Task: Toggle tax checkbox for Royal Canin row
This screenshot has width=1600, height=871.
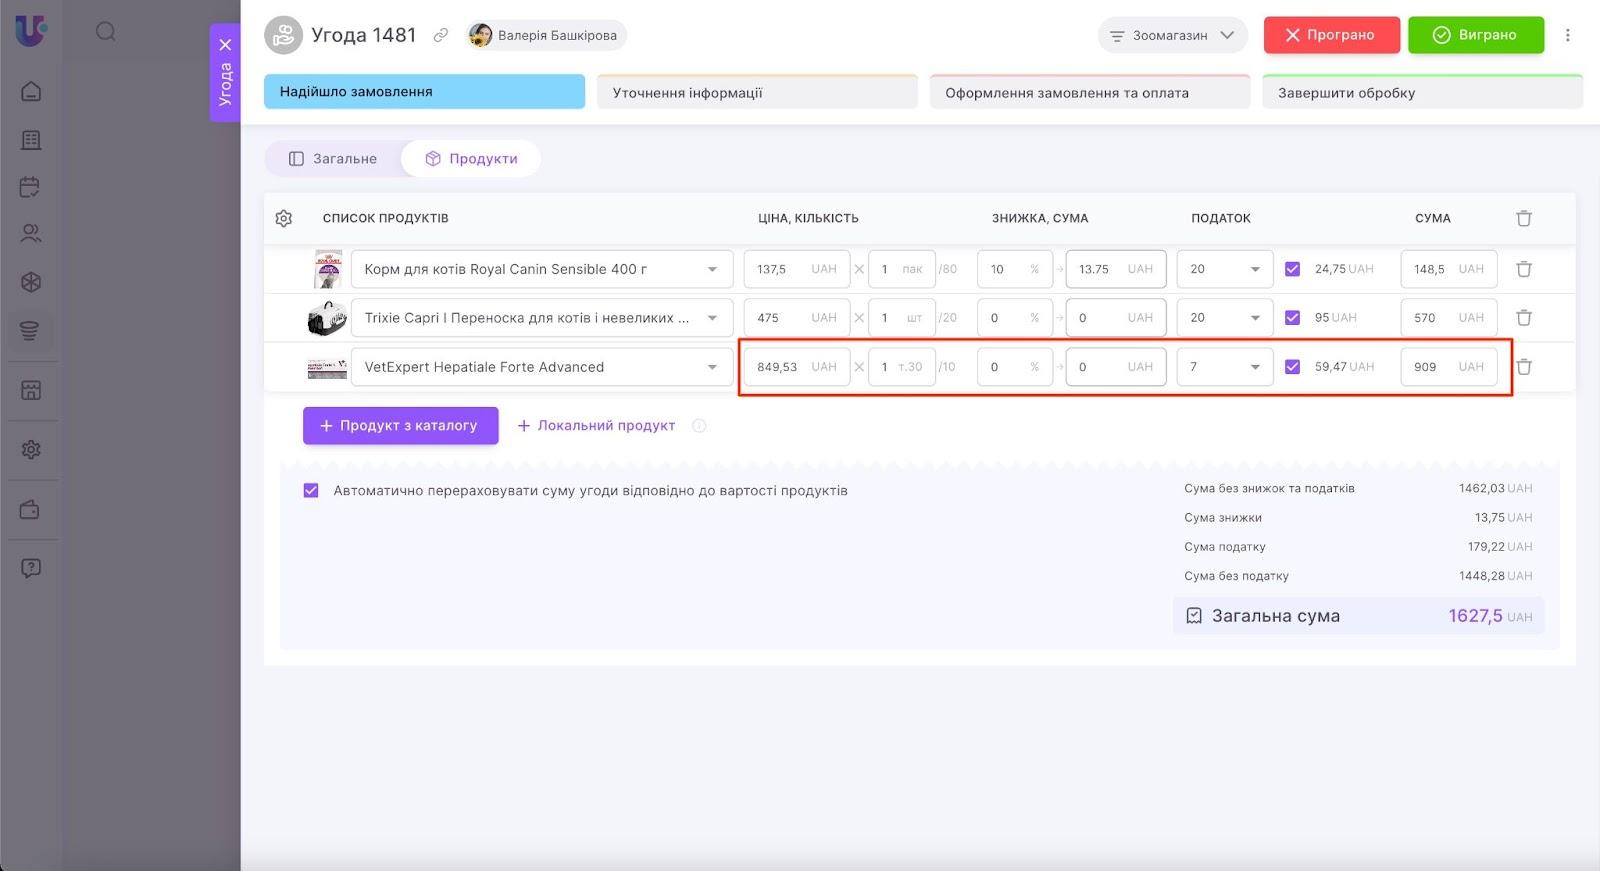Action: point(1292,269)
